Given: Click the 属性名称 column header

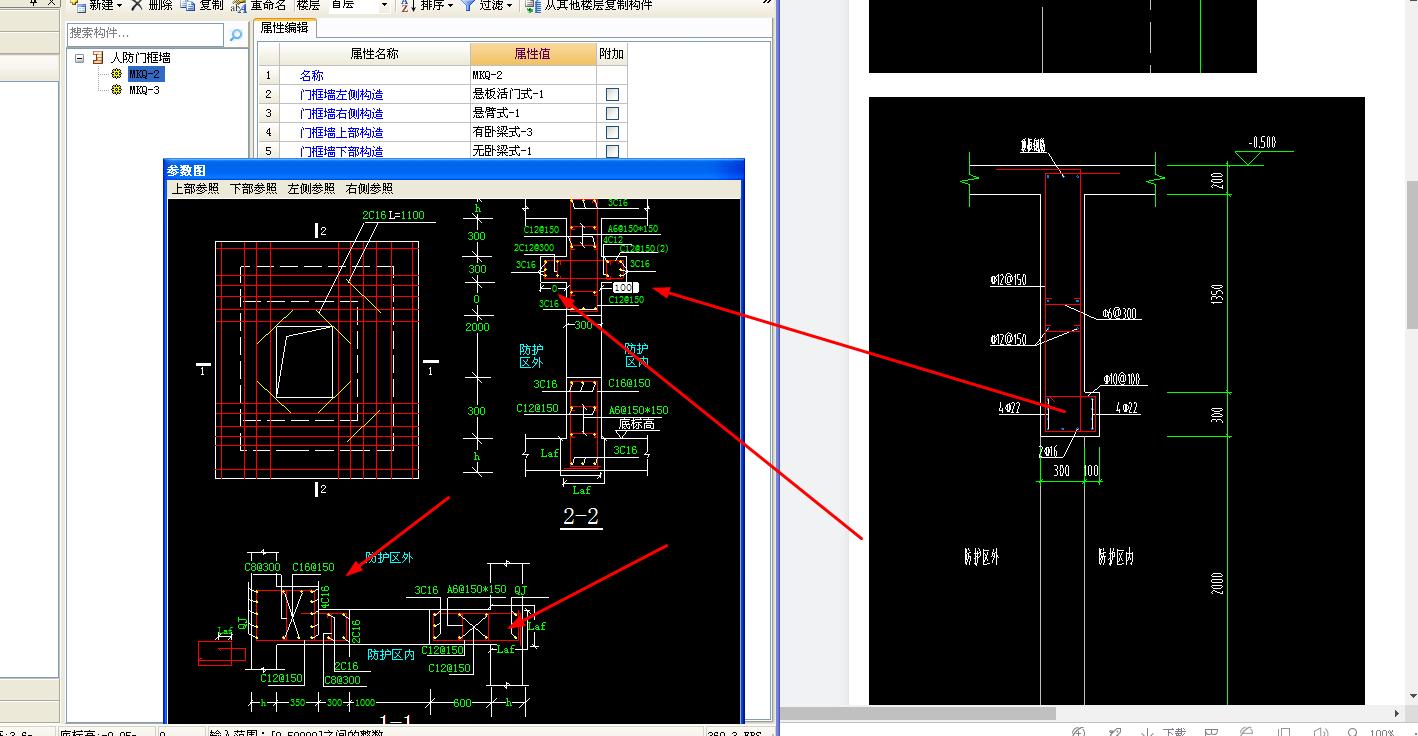Looking at the screenshot, I should [x=374, y=54].
